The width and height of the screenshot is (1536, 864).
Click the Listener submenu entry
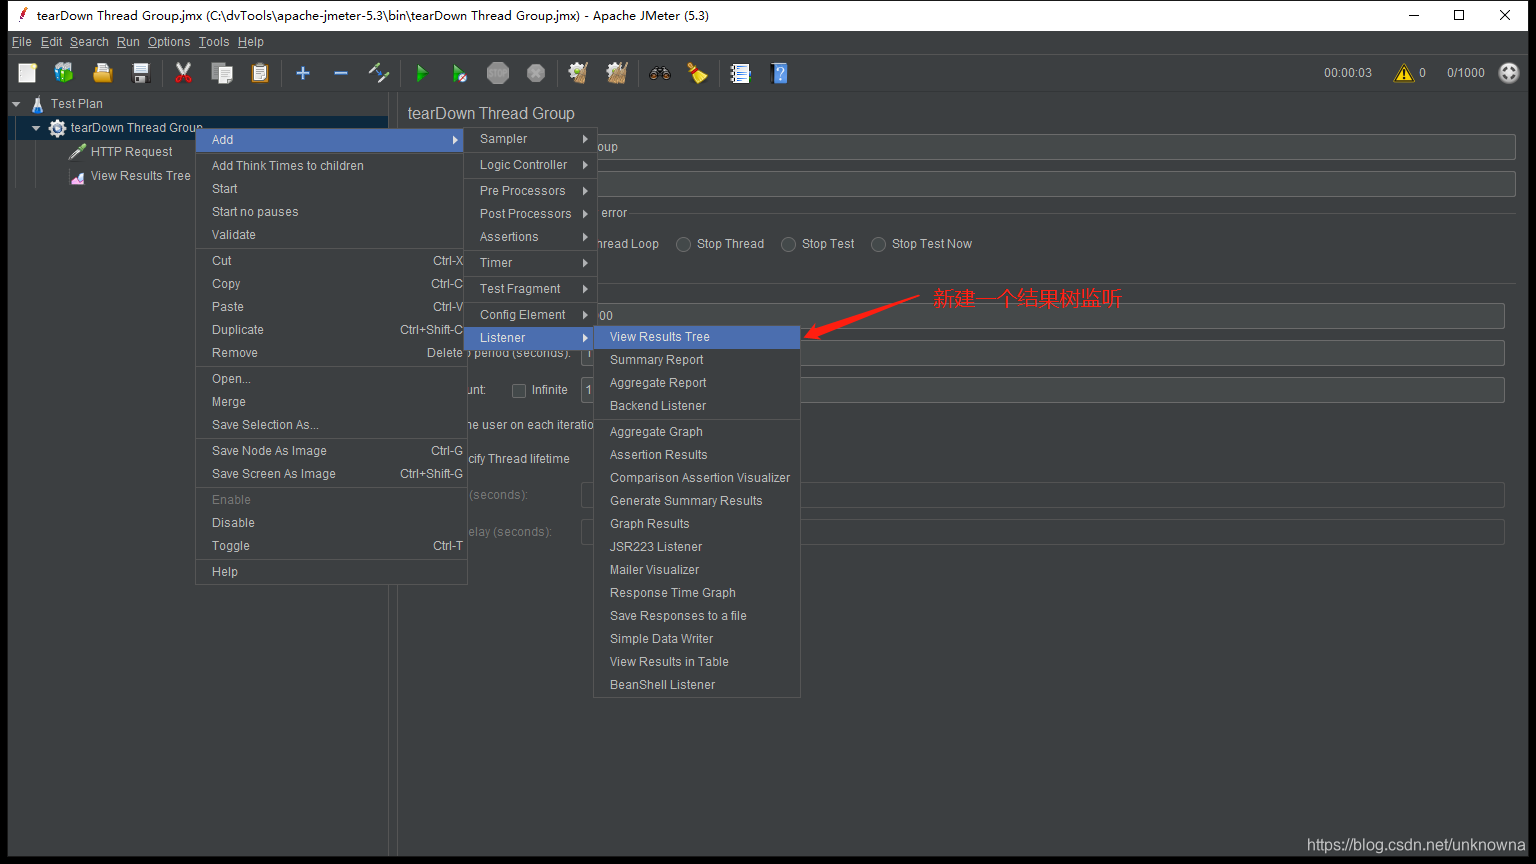[530, 338]
